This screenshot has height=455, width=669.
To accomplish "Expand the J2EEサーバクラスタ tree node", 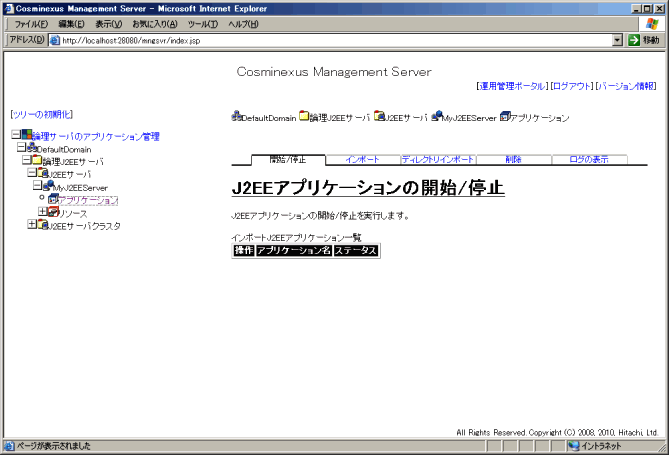I will click(32, 224).
